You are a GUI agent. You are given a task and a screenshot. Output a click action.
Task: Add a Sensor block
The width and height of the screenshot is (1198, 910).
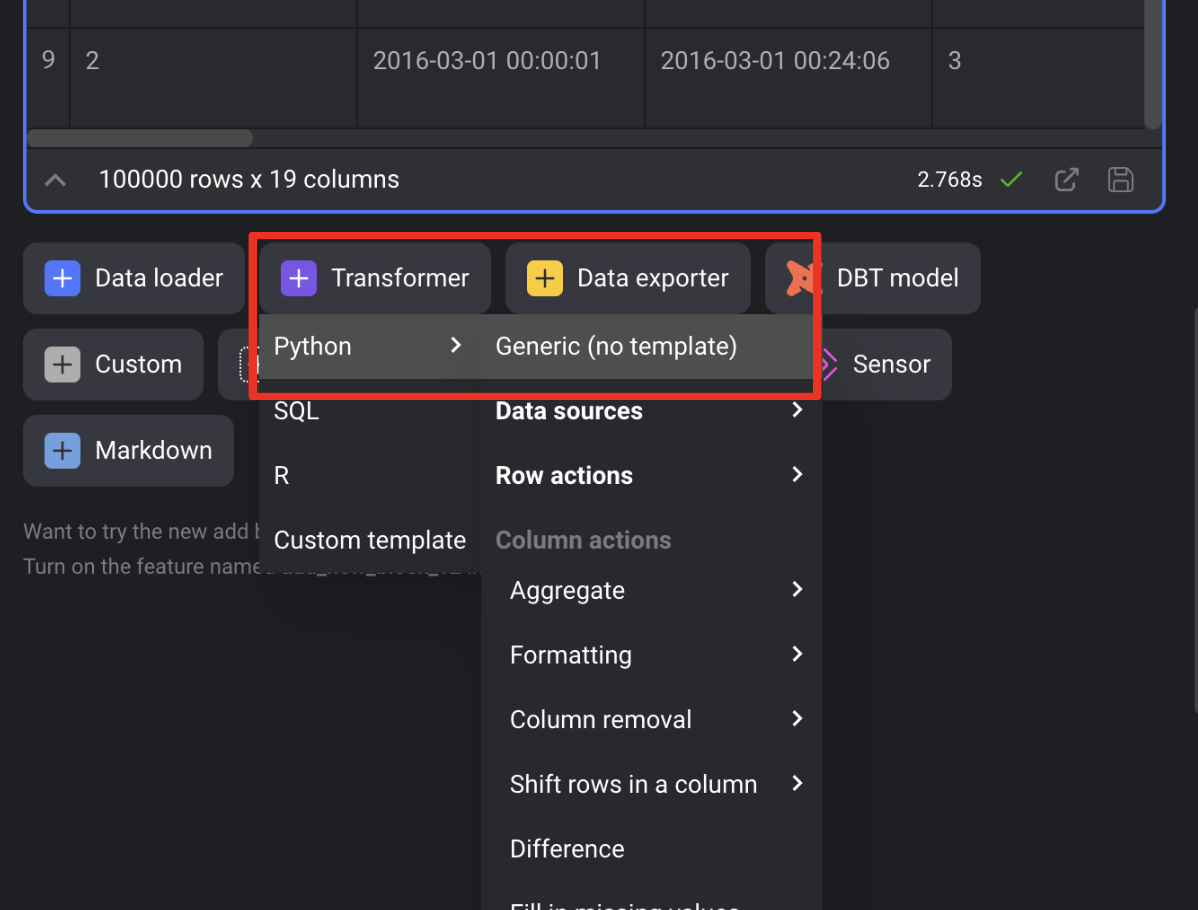point(880,364)
